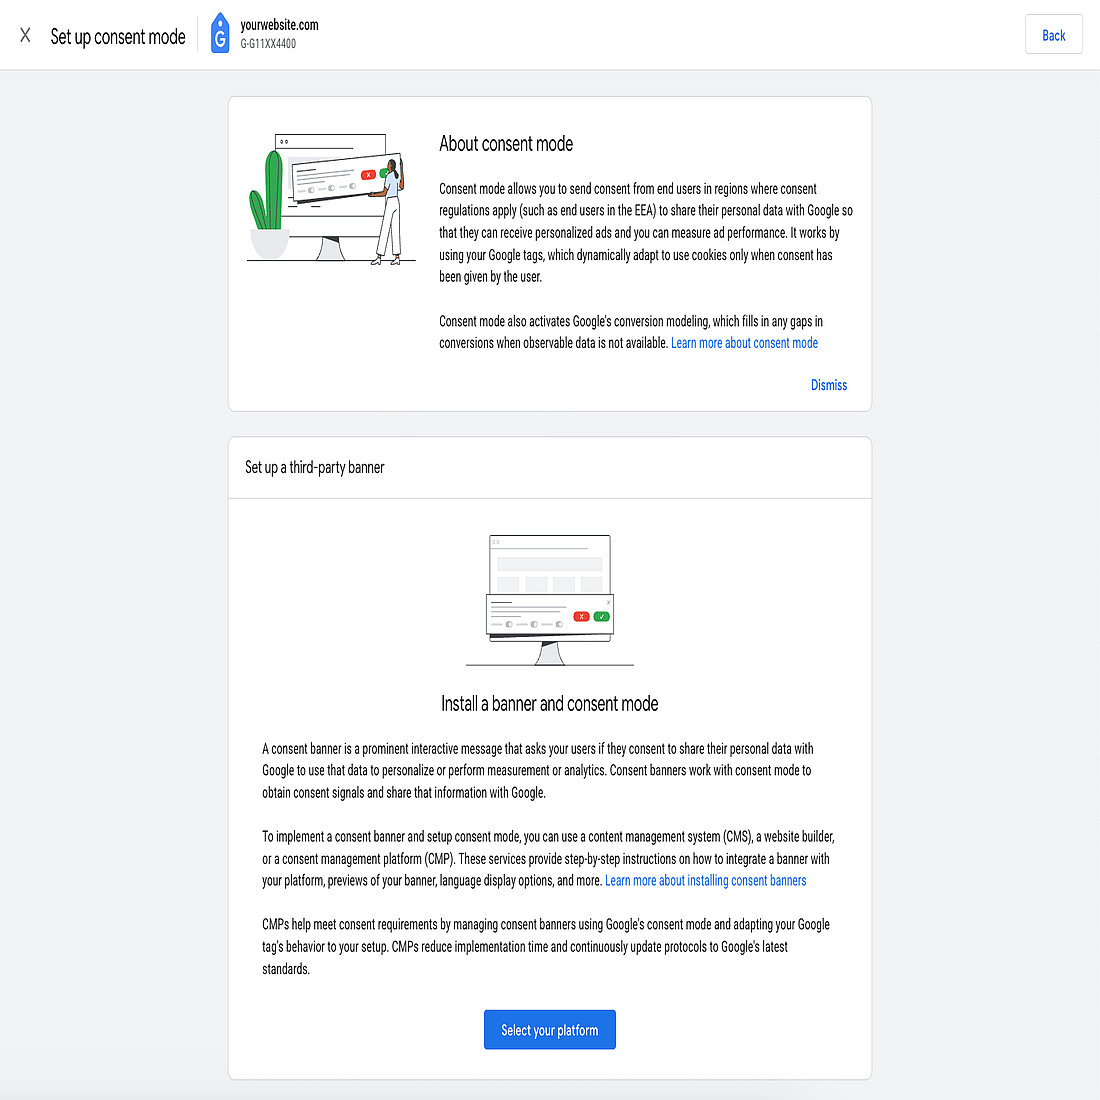Image resolution: width=1100 pixels, height=1100 pixels.
Task: Click the About consent mode heading
Action: pyautogui.click(x=506, y=143)
